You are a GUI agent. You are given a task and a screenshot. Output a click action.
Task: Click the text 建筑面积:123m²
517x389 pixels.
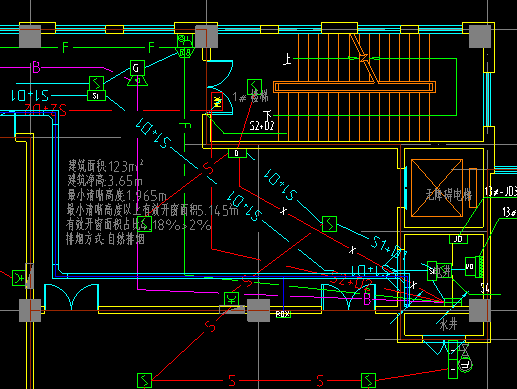106,166
